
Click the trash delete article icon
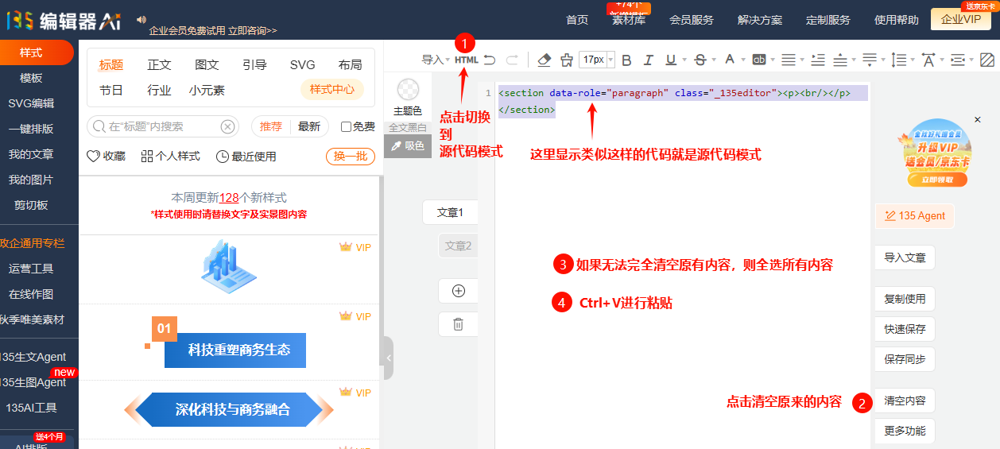tap(458, 324)
